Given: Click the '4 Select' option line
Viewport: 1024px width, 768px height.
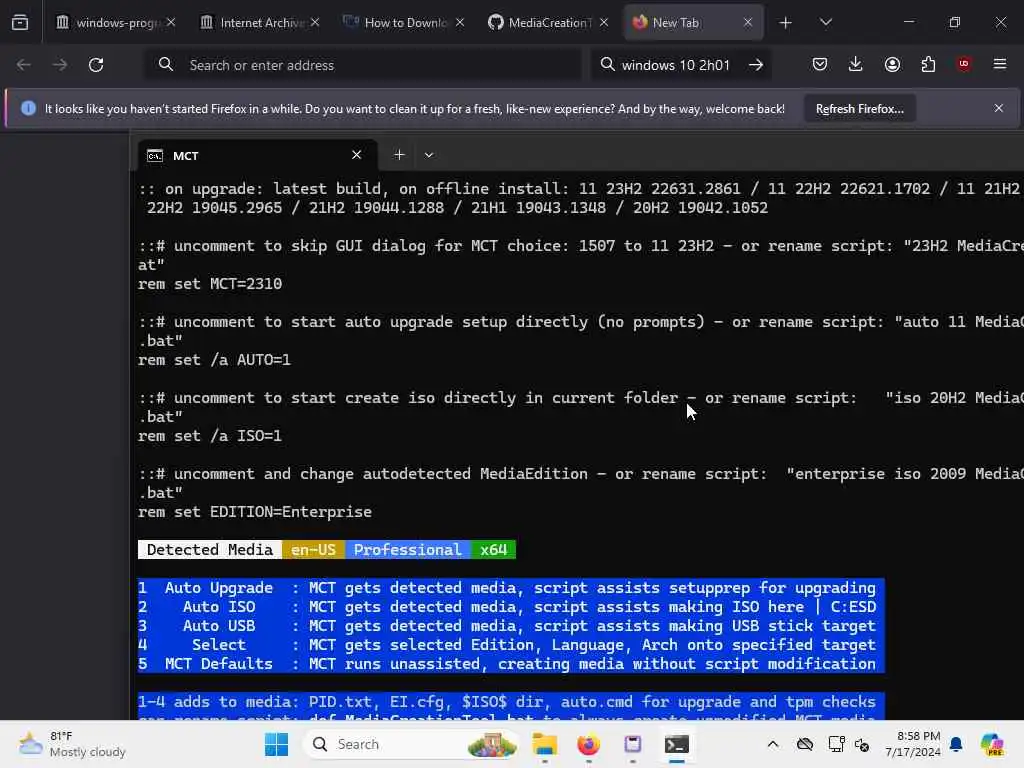Looking at the screenshot, I should click(511, 645).
